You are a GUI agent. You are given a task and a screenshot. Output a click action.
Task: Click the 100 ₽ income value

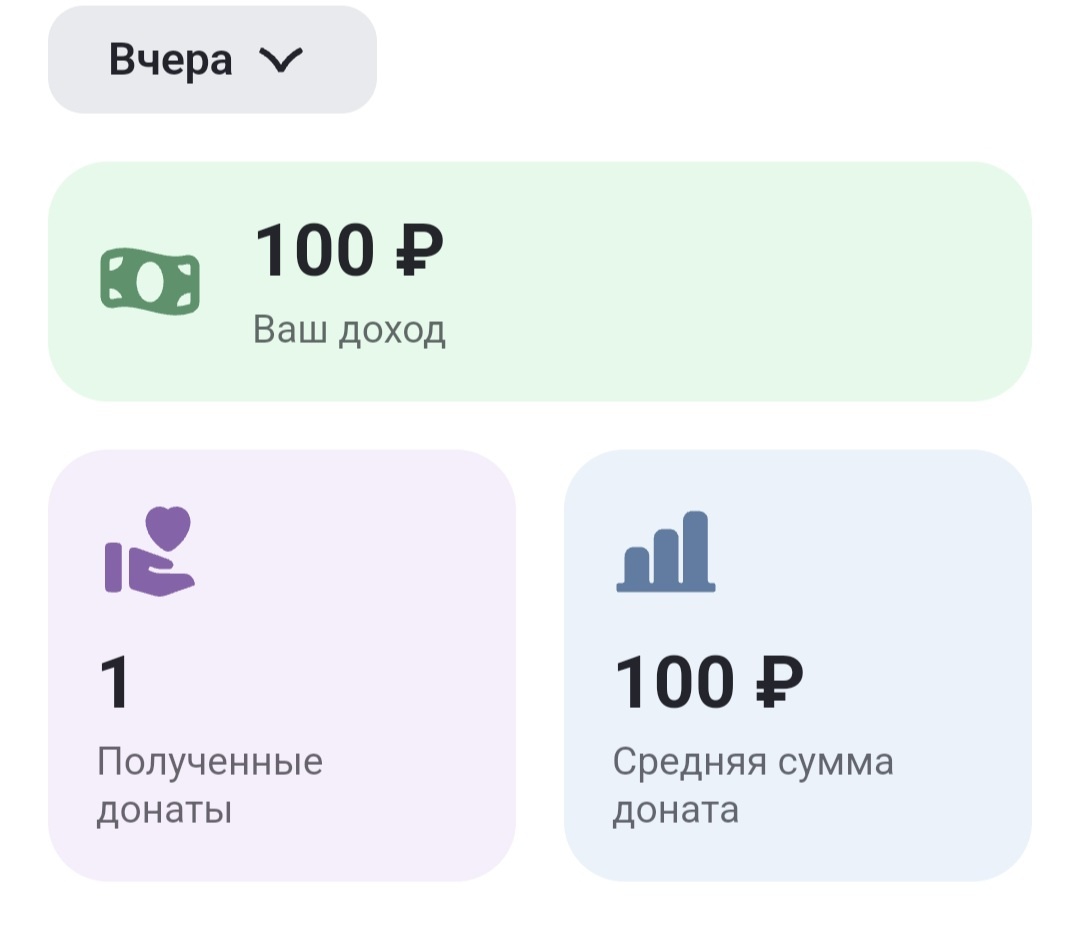point(350,250)
